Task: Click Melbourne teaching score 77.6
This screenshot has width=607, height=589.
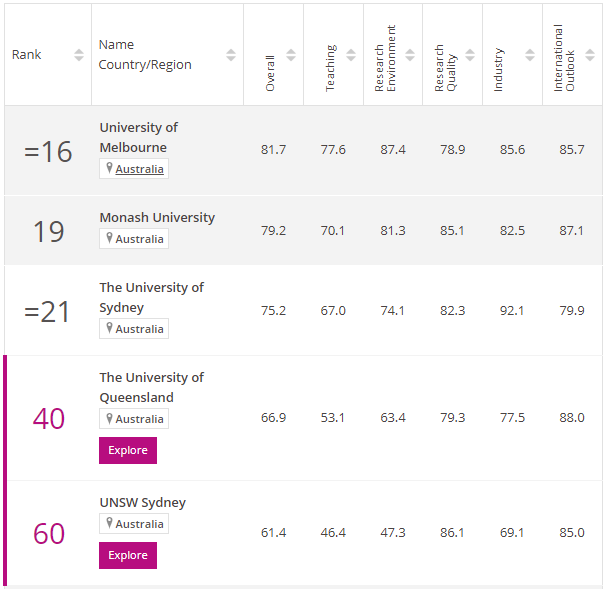Action: pos(333,150)
